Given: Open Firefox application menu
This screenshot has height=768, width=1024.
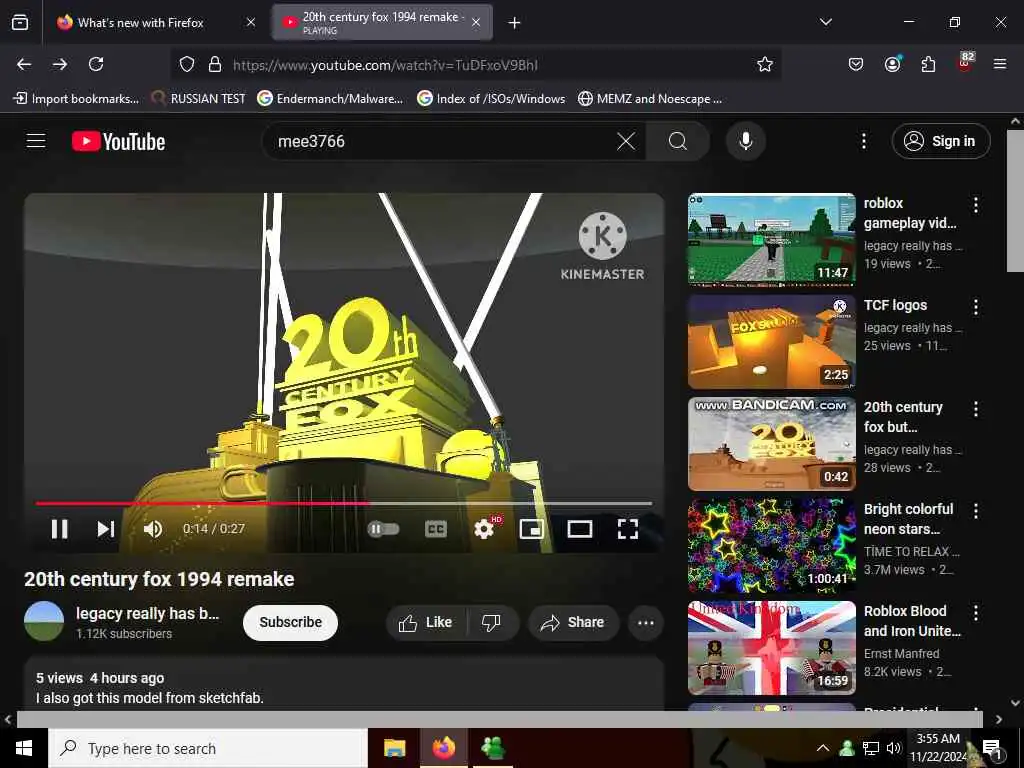Looking at the screenshot, I should (1000, 64).
